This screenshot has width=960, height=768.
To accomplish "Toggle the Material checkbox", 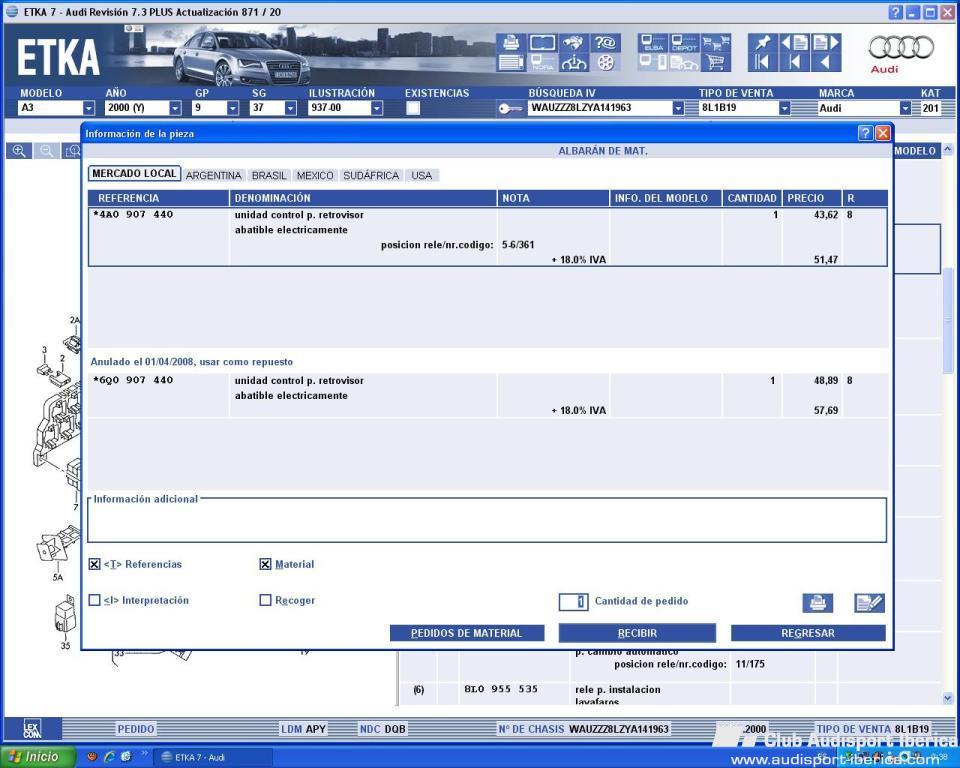I will click(x=265, y=565).
